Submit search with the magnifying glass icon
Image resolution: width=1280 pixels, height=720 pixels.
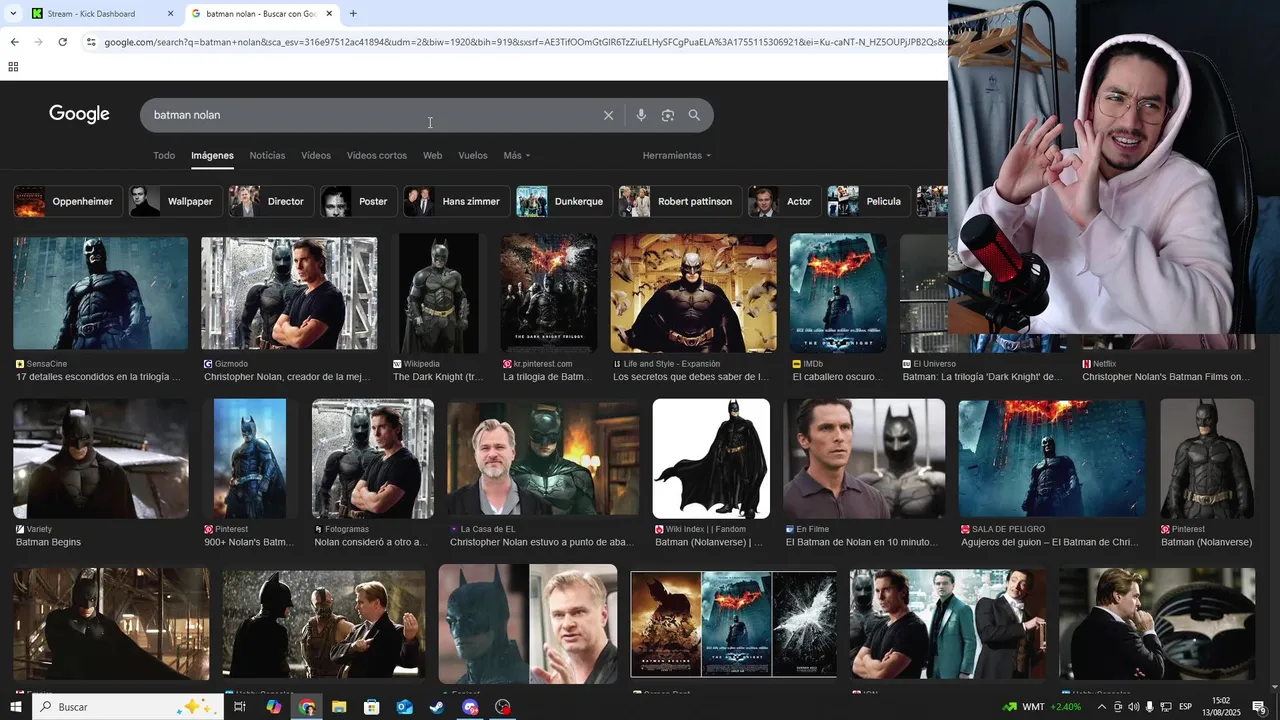click(694, 115)
